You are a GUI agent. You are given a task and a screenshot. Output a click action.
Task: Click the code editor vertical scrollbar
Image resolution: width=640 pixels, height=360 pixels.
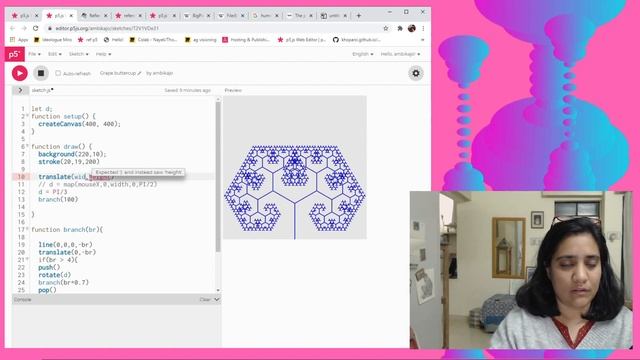(x=218, y=176)
